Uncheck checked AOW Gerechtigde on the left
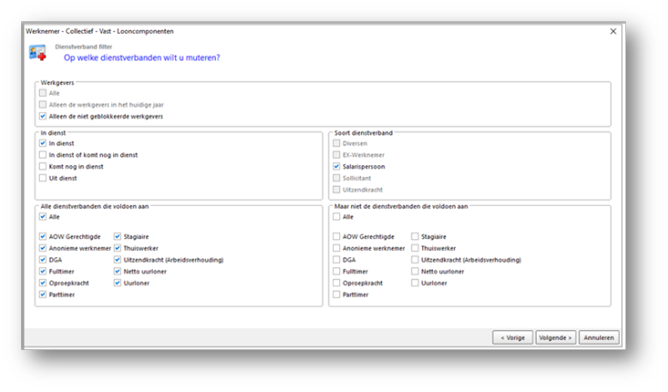668x392 pixels. click(x=43, y=236)
